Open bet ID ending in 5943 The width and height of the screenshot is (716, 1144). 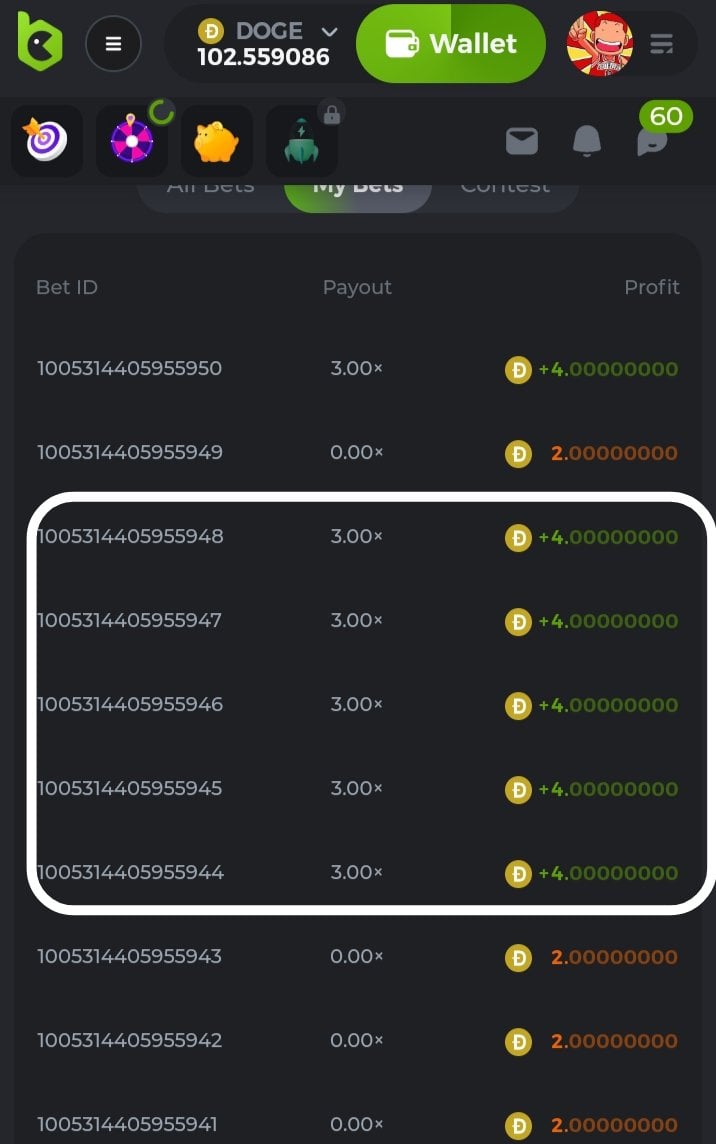coord(129,956)
